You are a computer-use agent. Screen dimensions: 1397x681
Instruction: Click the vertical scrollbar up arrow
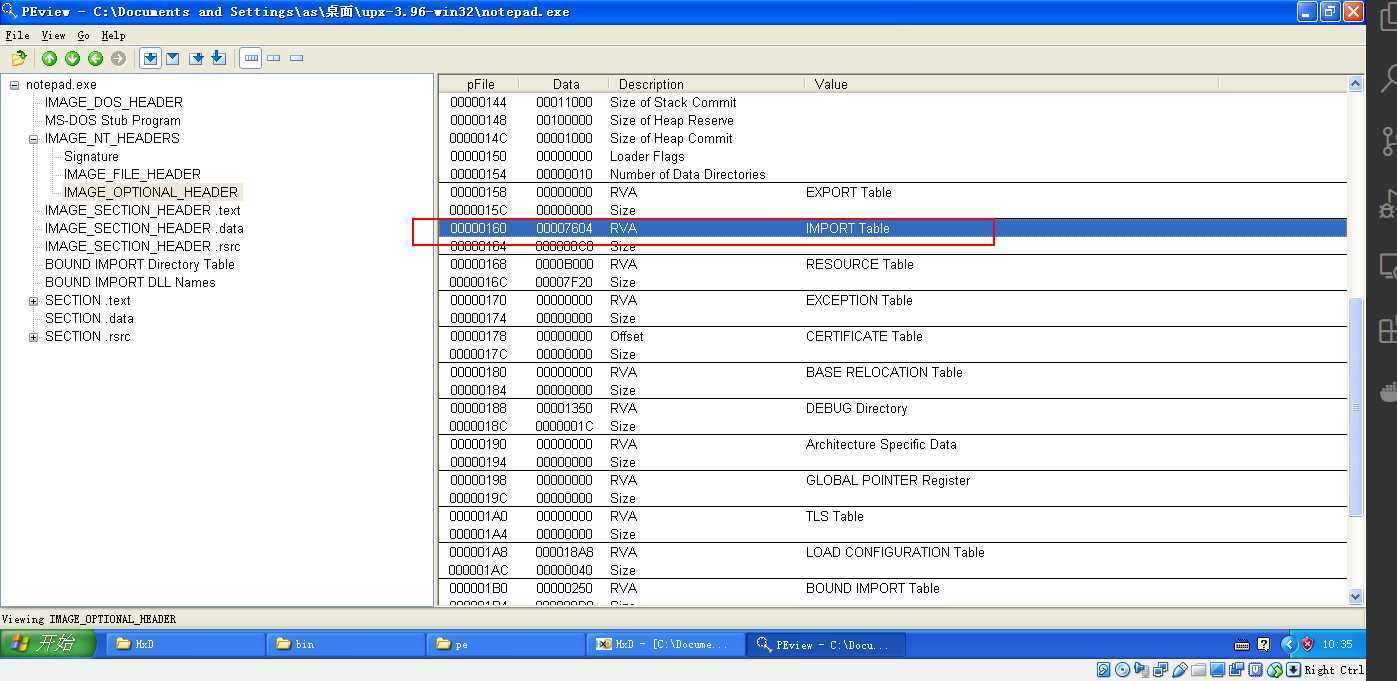(1356, 84)
